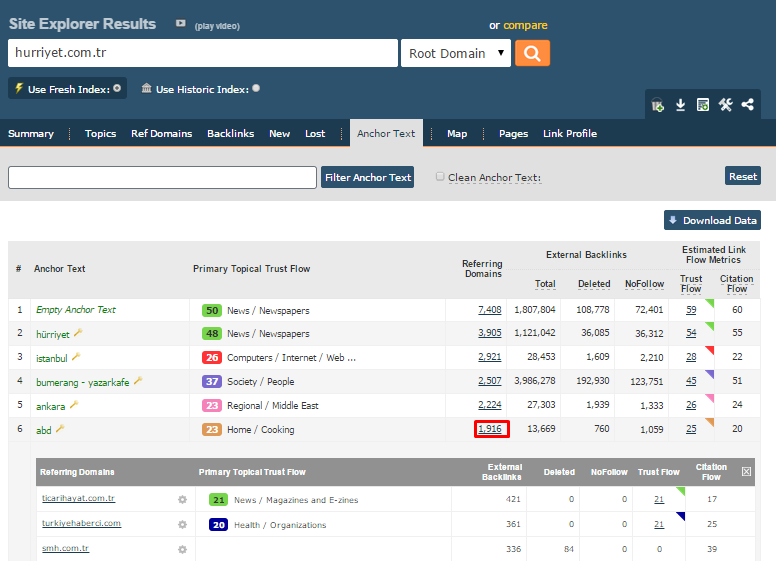Screen dimensions: 776x561
Task: Open the Link Profile tab
Action: [x=569, y=133]
